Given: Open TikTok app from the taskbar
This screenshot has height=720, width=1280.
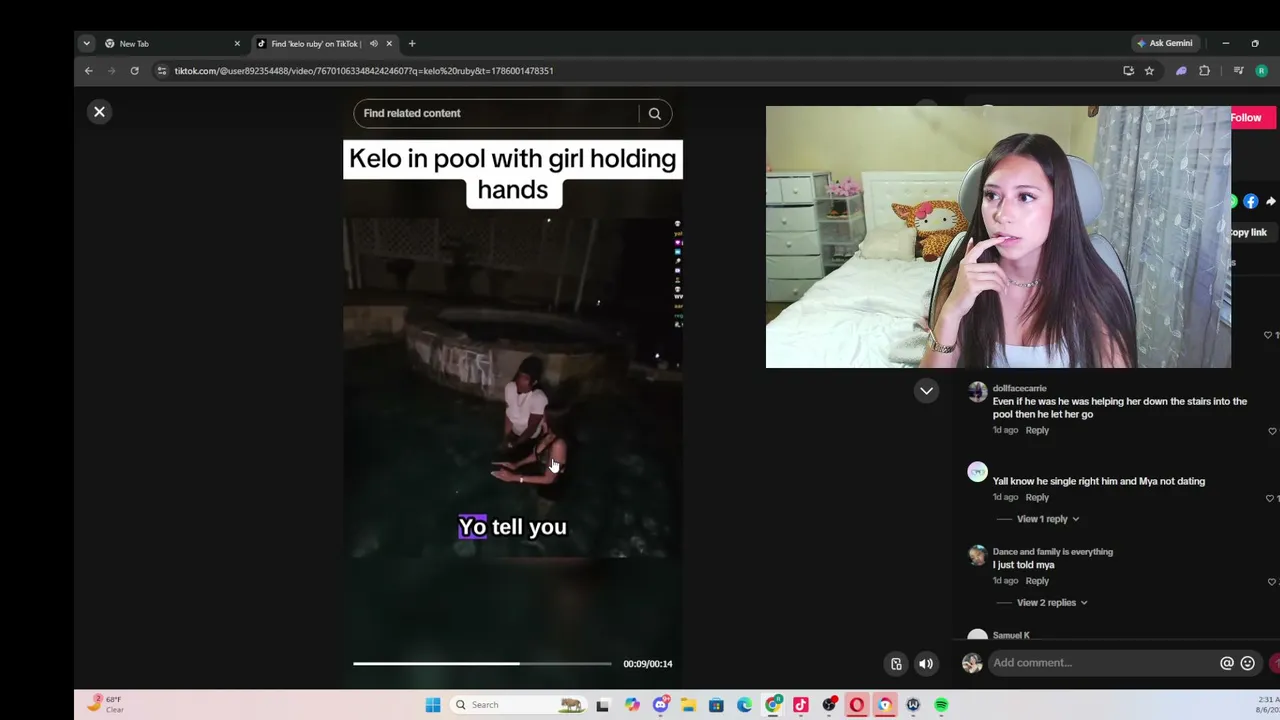Looking at the screenshot, I should point(800,705).
